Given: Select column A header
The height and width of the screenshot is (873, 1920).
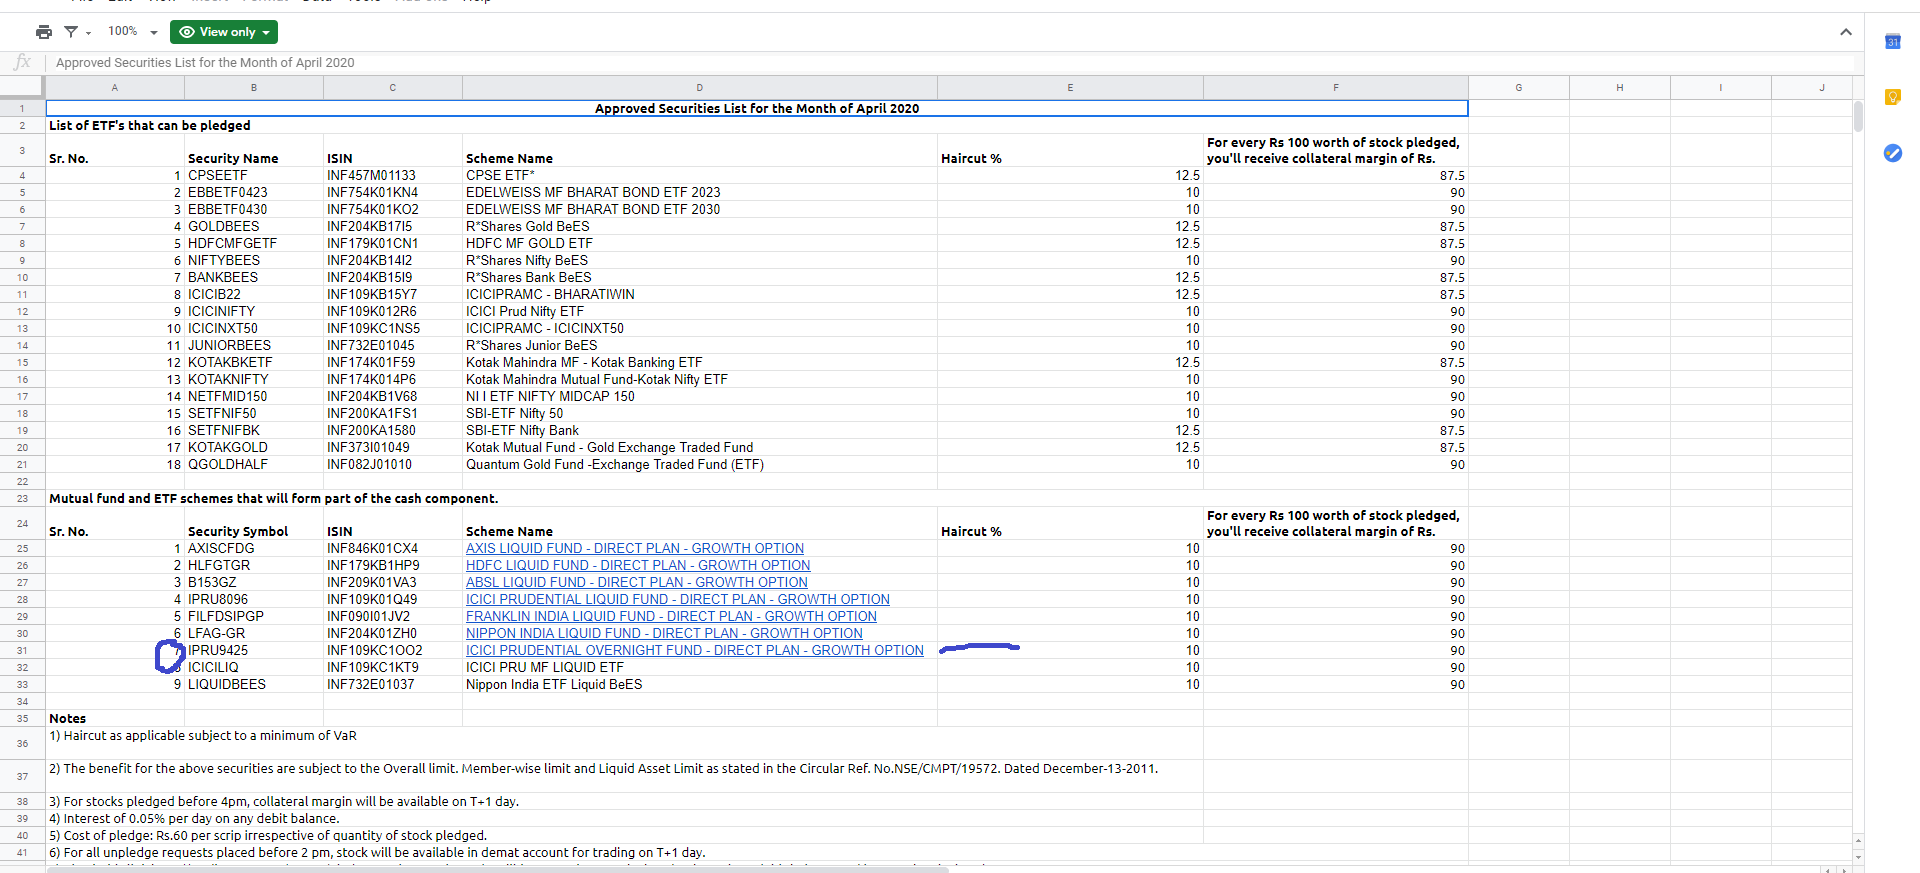Looking at the screenshot, I should coord(115,87).
